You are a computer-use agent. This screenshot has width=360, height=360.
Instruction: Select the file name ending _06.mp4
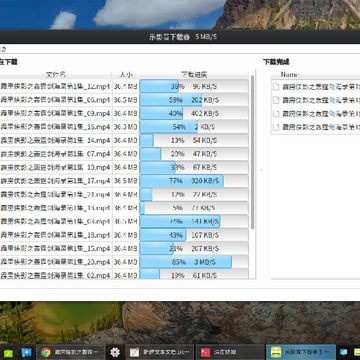[55, 100]
